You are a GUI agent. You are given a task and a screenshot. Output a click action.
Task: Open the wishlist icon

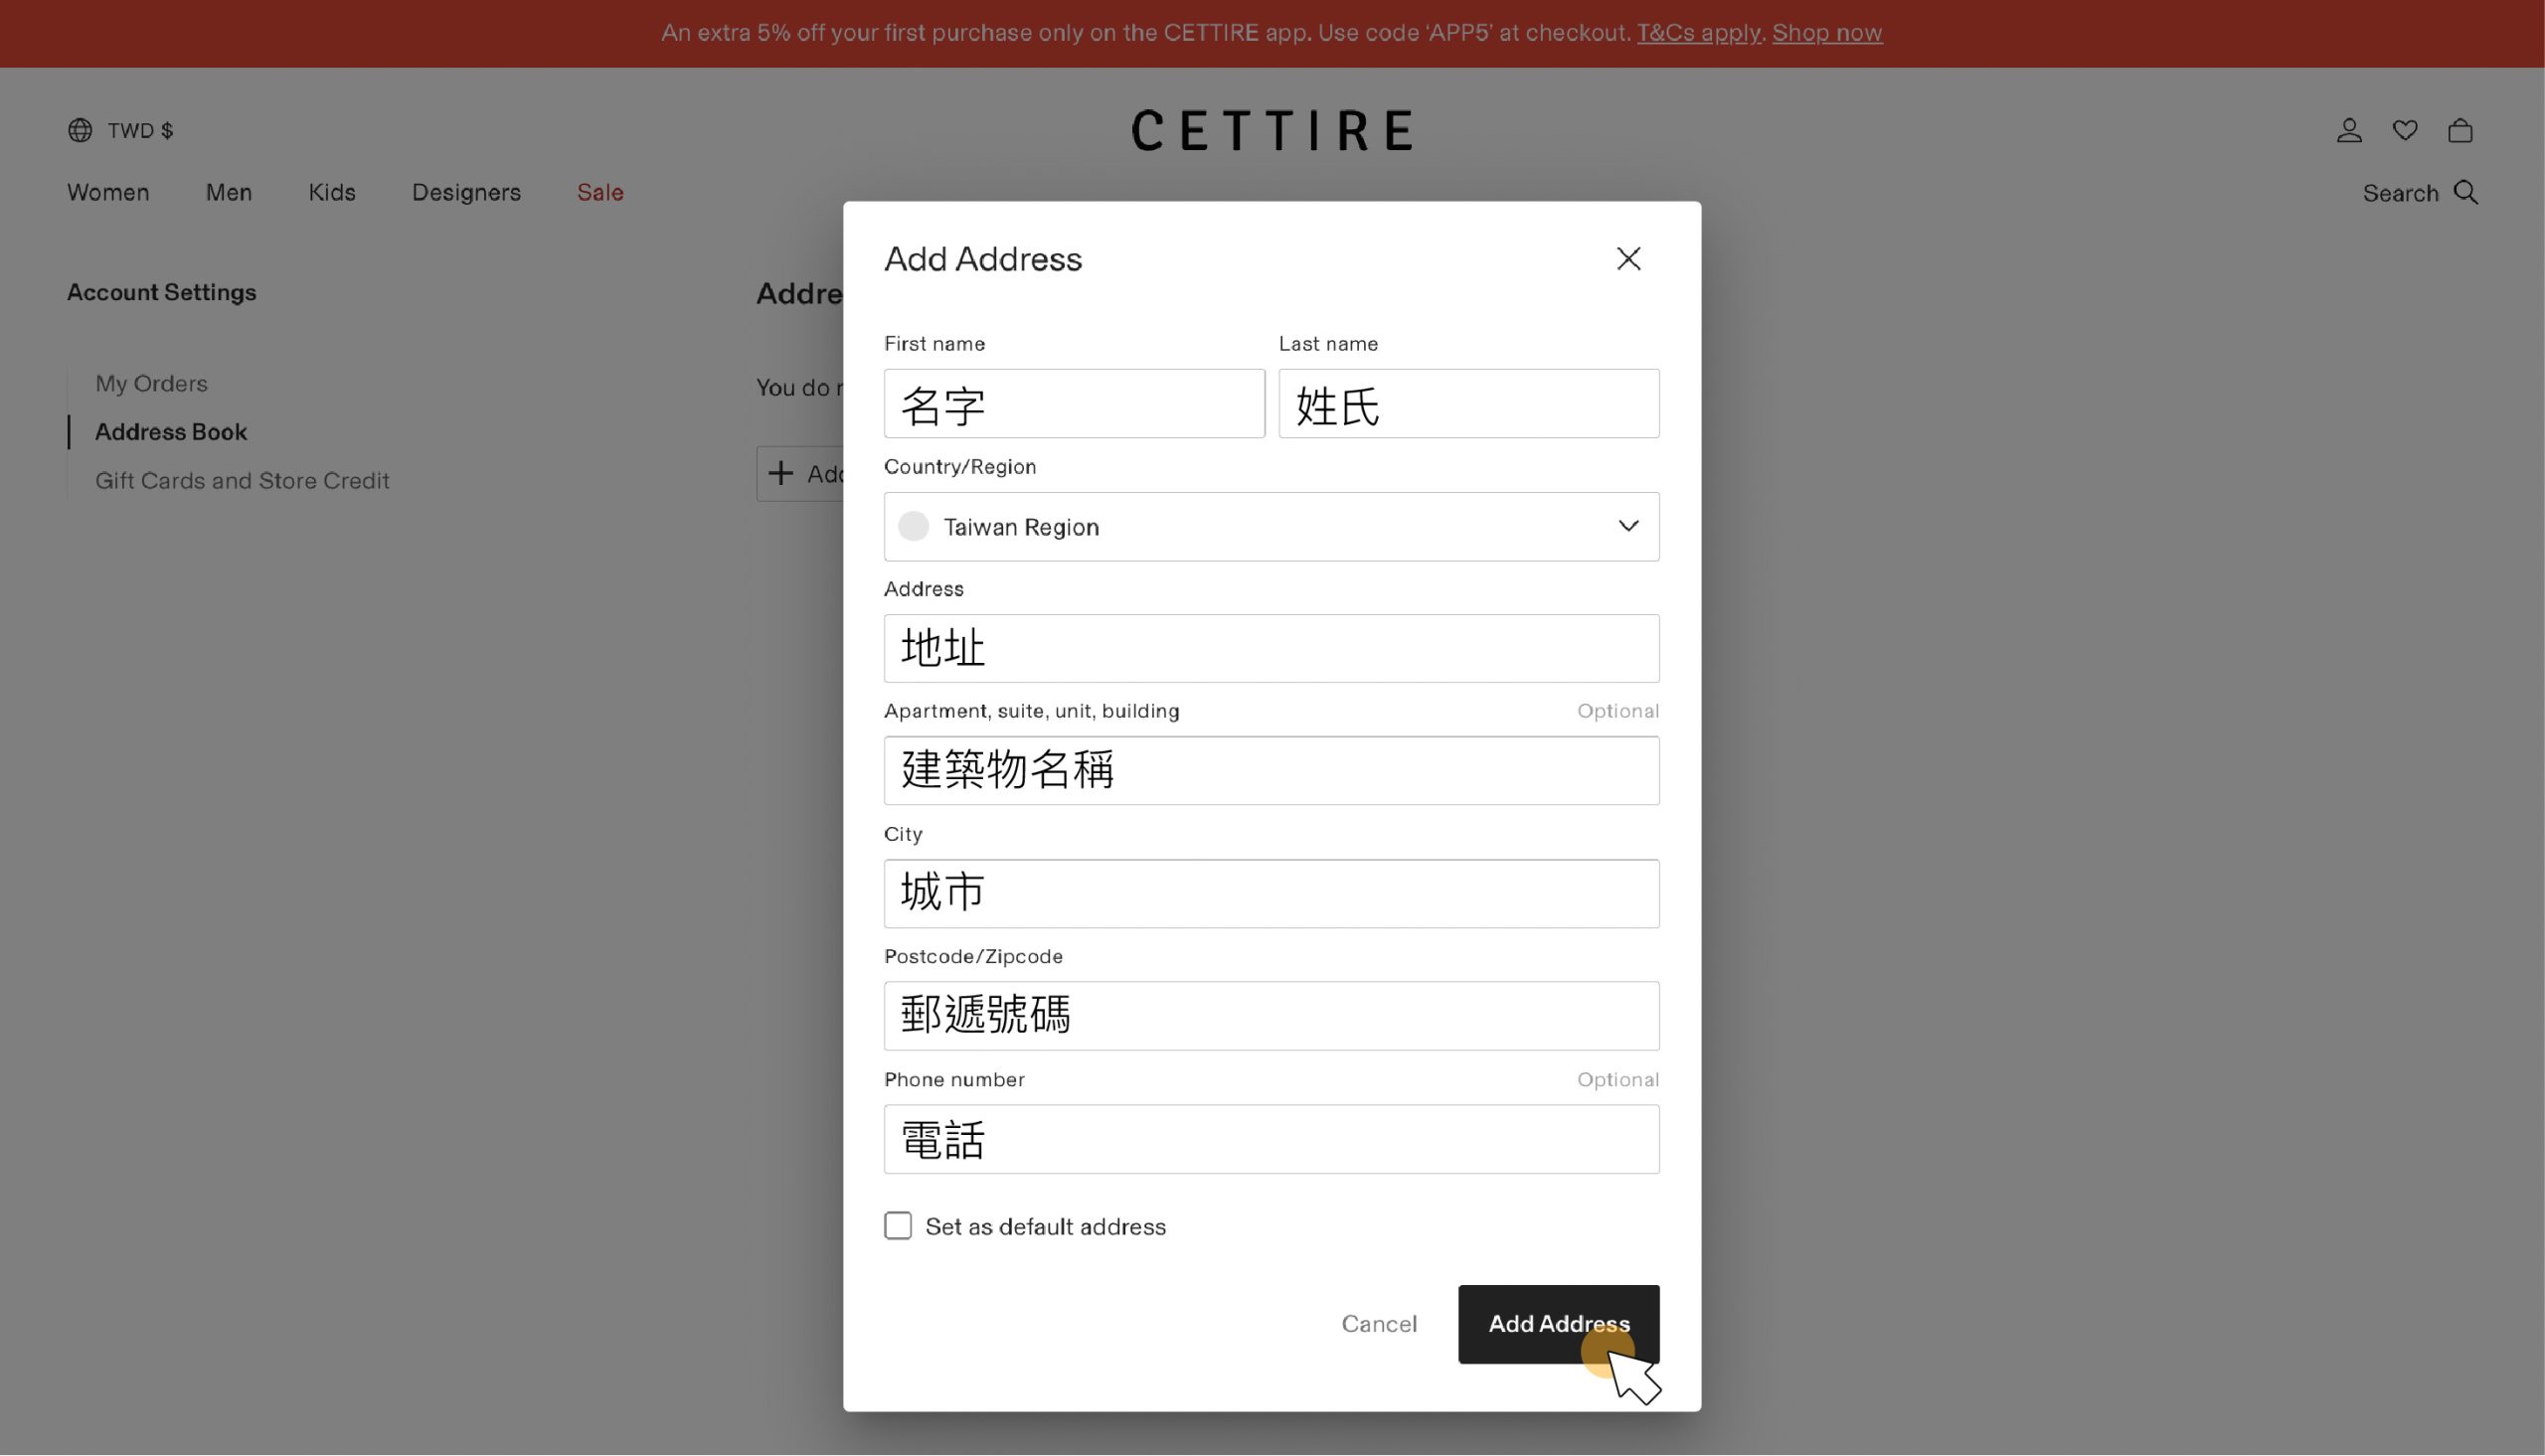(2405, 127)
